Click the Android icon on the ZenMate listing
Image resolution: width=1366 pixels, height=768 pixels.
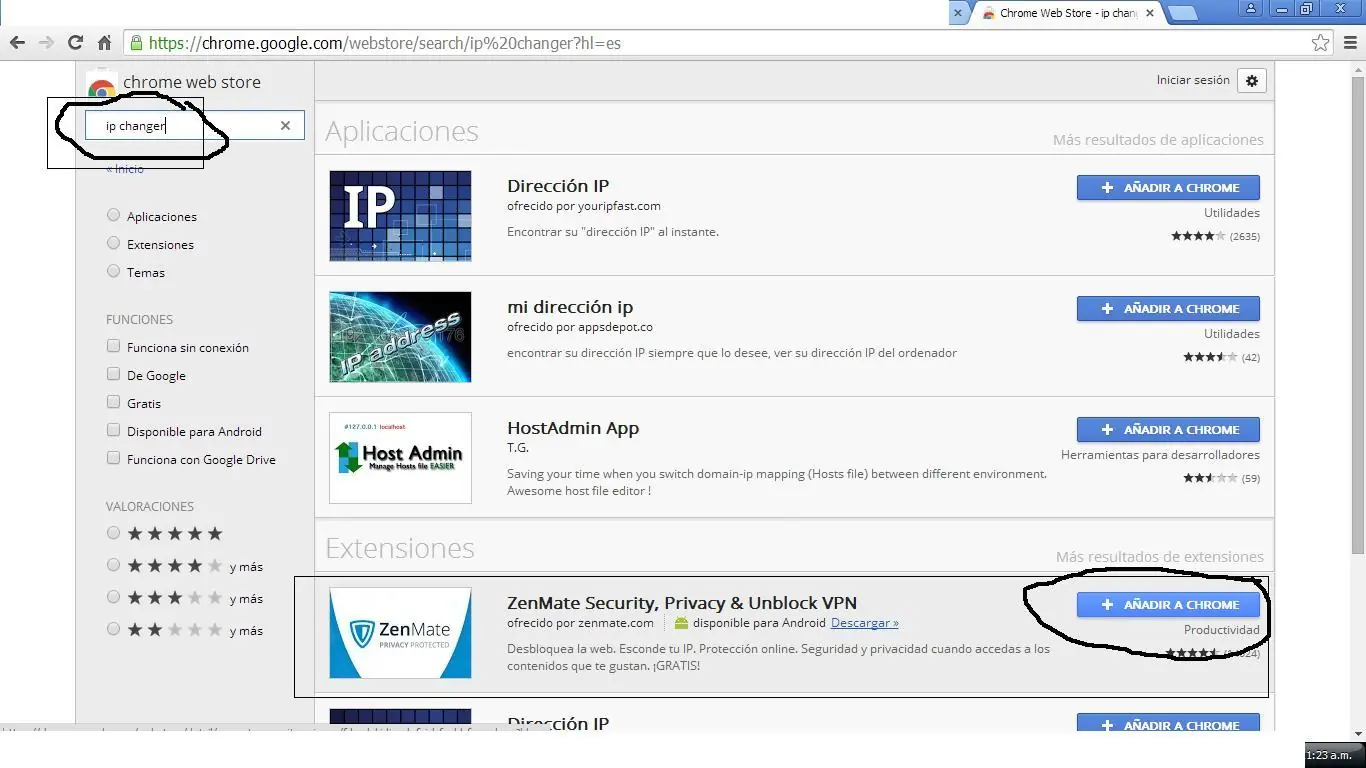pyautogui.click(x=681, y=623)
